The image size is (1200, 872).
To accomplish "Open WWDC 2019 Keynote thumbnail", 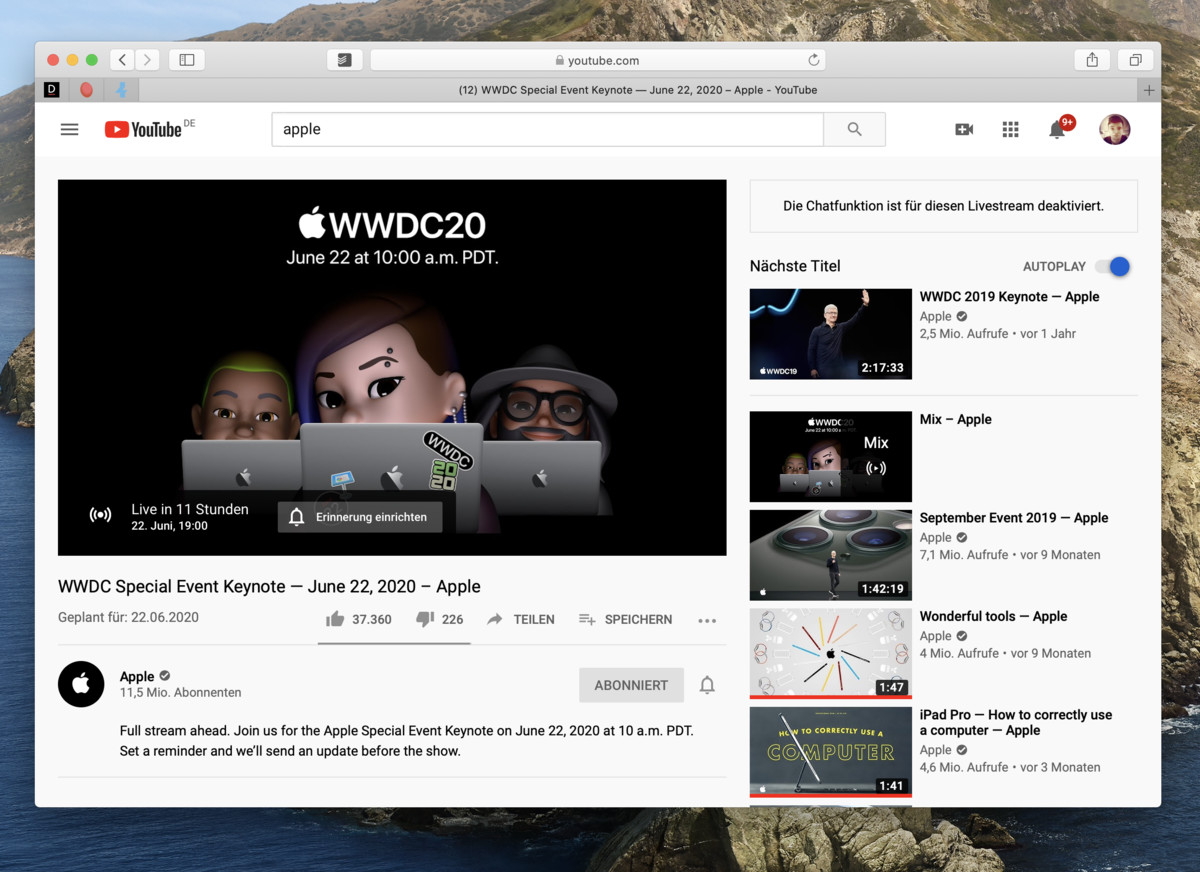I will click(831, 334).
